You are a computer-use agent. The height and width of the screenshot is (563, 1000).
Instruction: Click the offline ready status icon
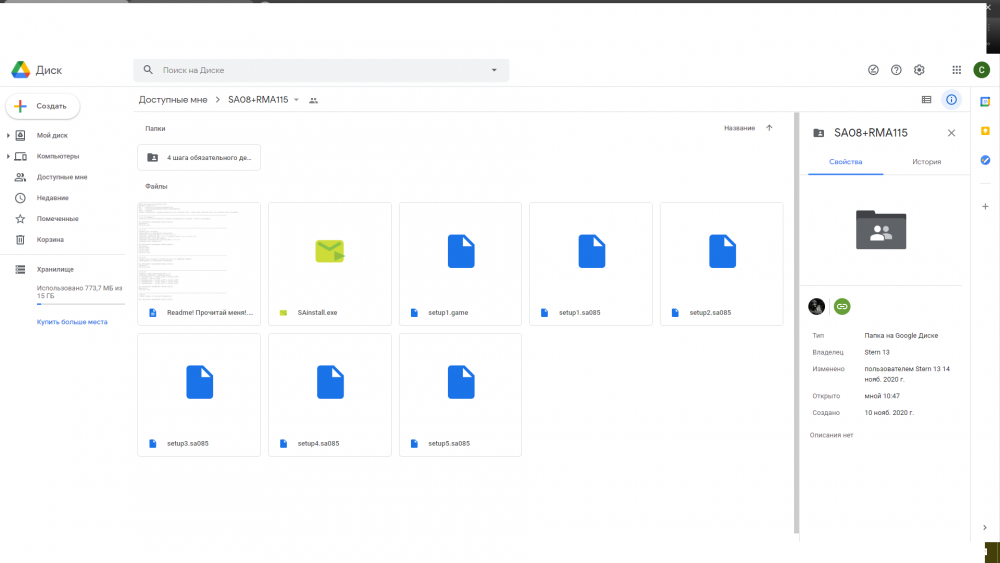(x=873, y=70)
